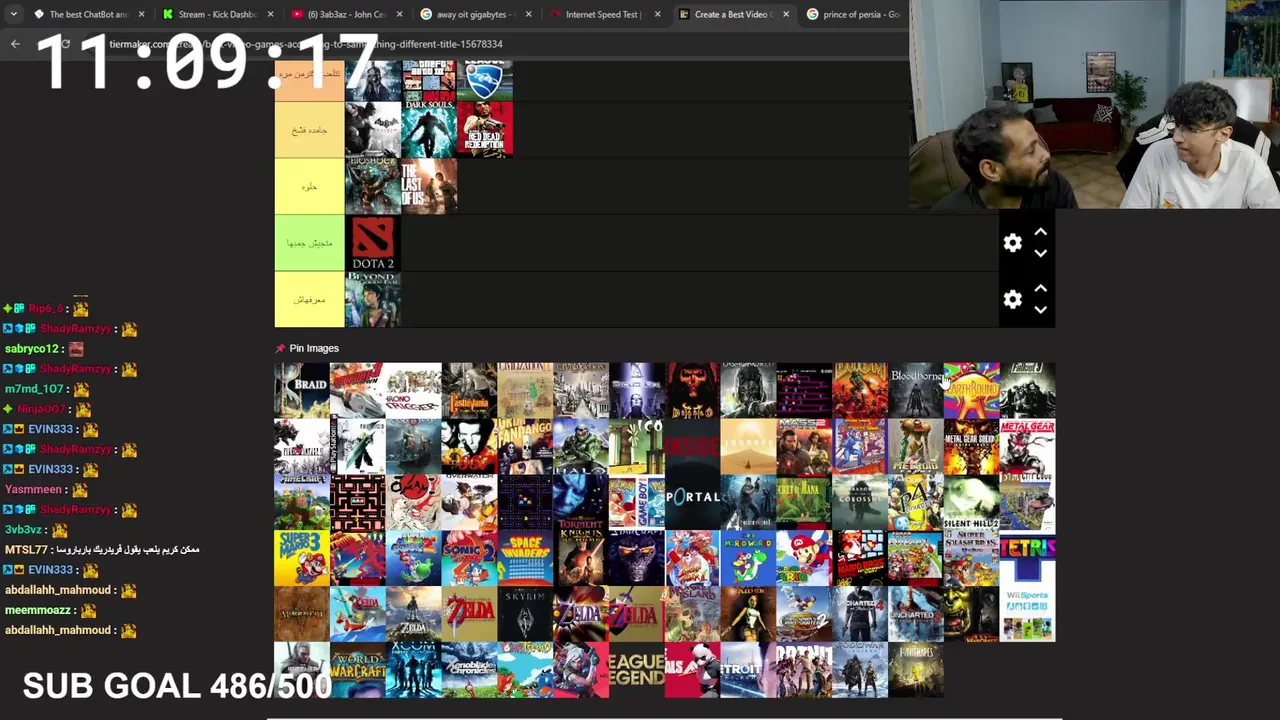The image size is (1280, 720).
Task: Select the Beyond Good & Evil image
Action: tap(373, 299)
